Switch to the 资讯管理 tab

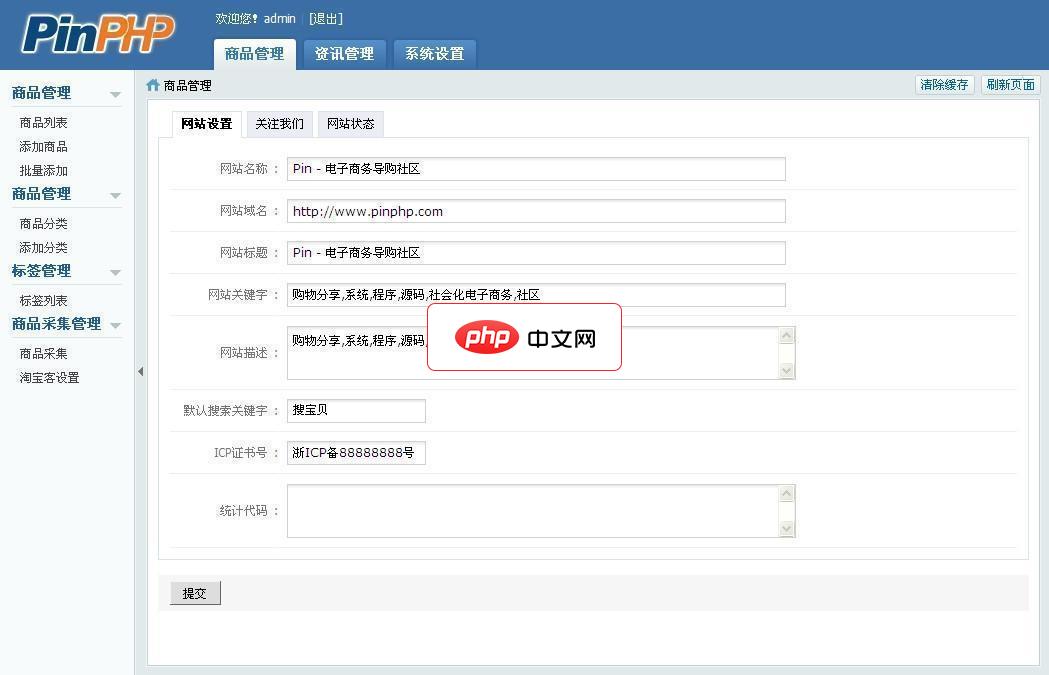[x=344, y=55]
